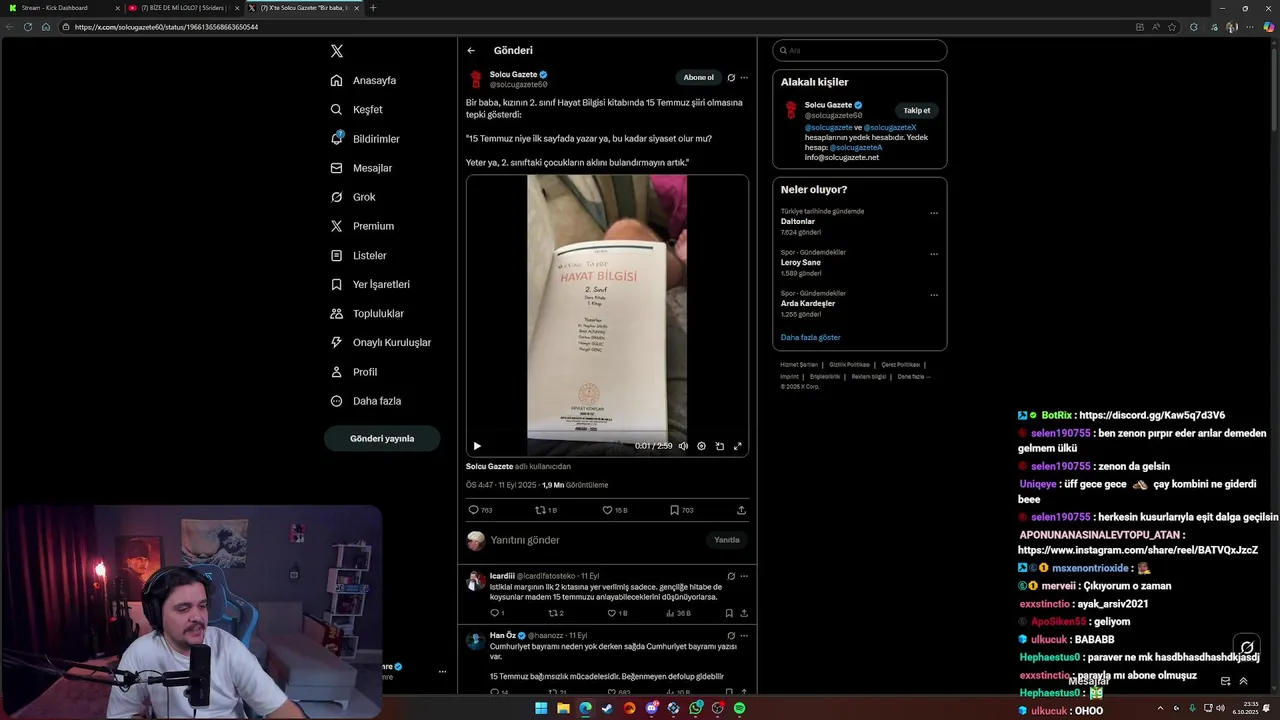Open the X logo home link
The width and height of the screenshot is (1280, 720).
pos(336,51)
